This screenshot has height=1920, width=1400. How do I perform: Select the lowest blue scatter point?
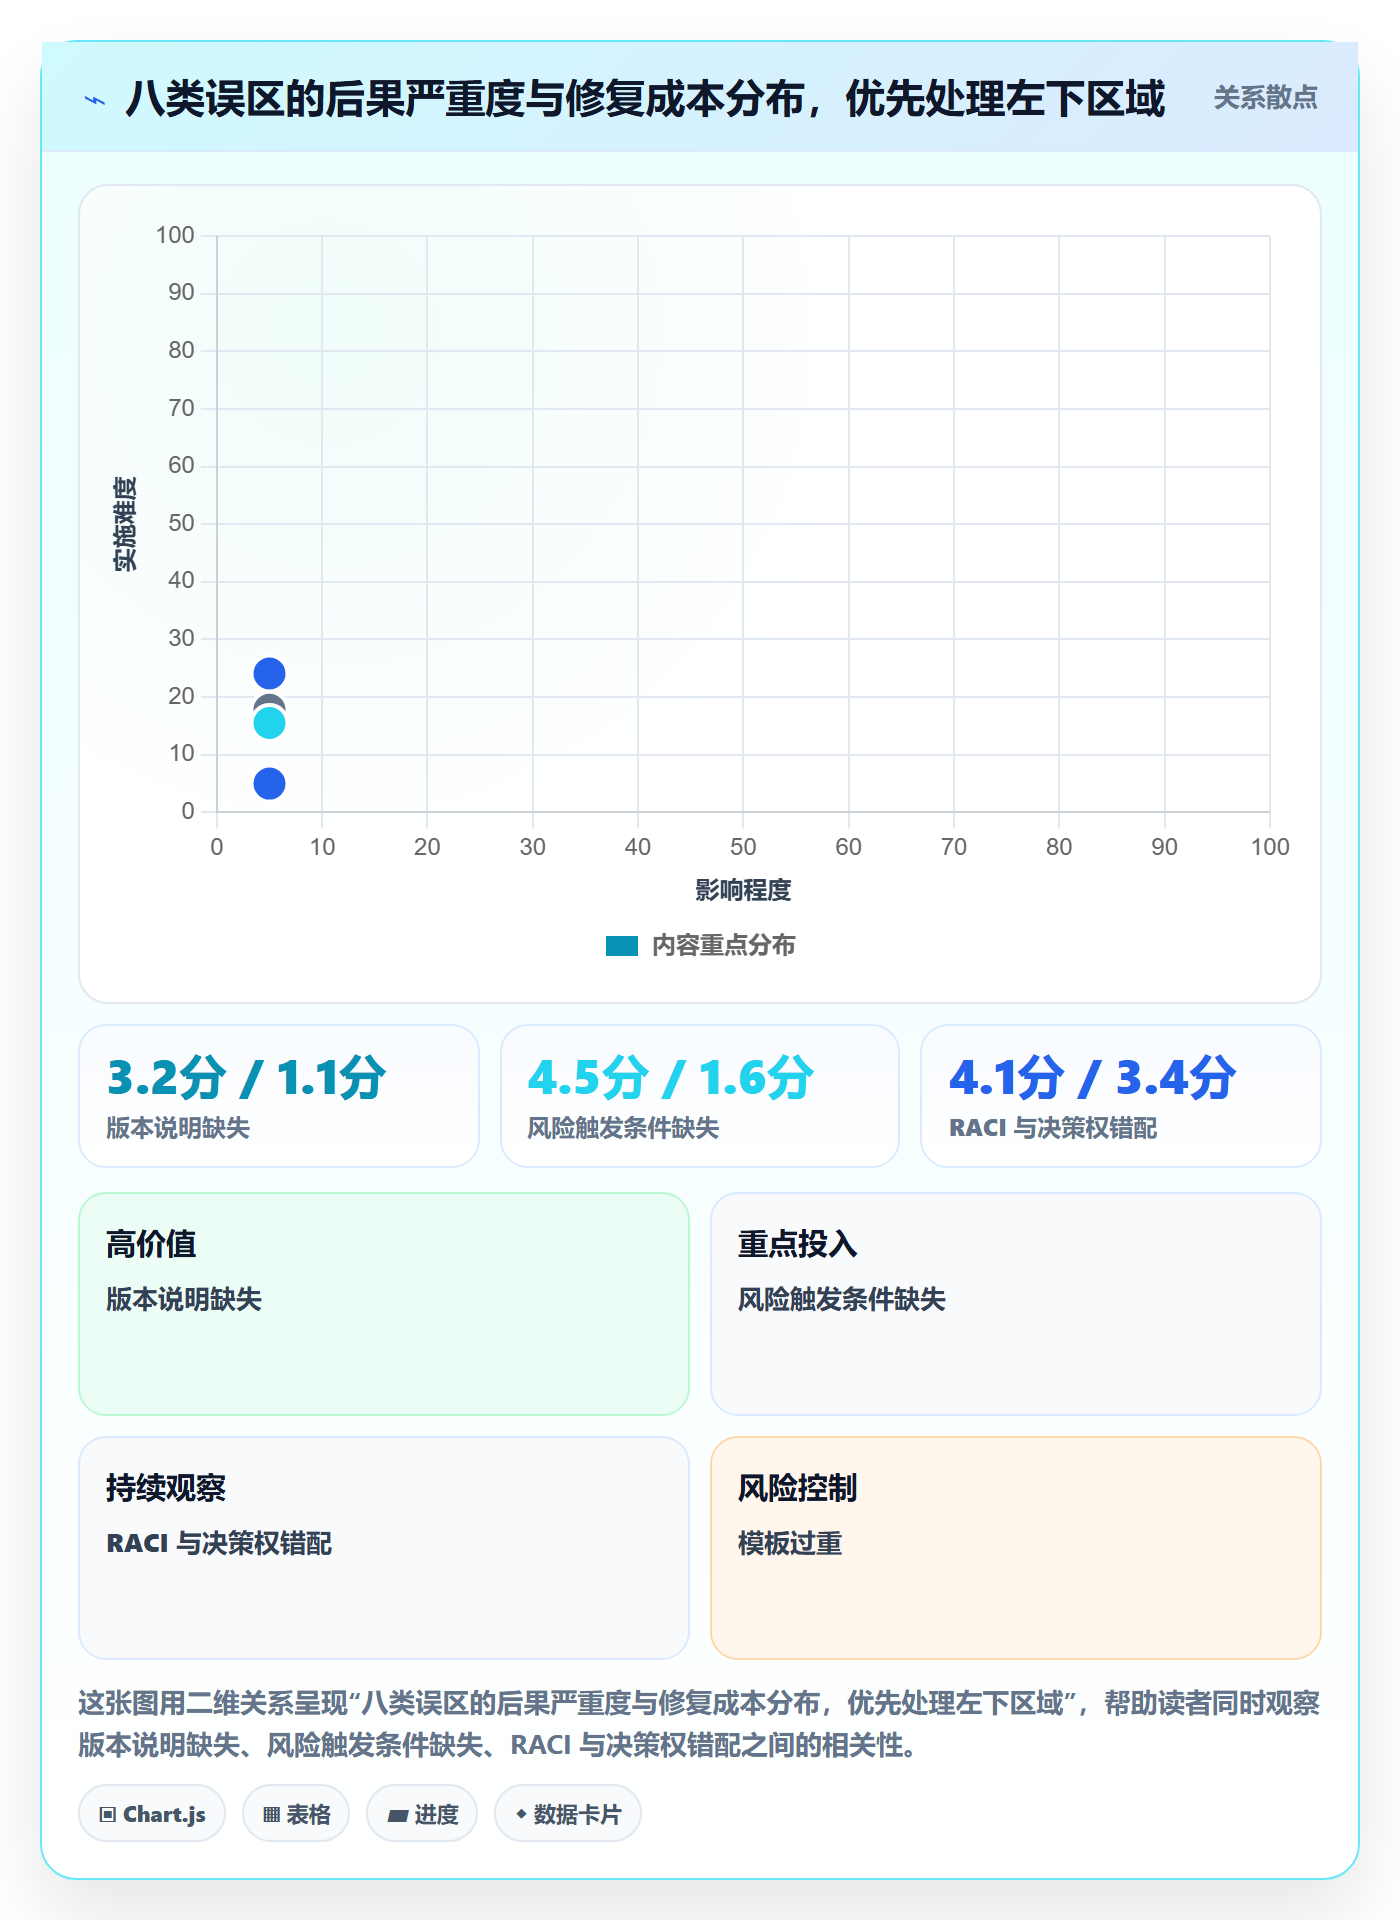point(269,784)
